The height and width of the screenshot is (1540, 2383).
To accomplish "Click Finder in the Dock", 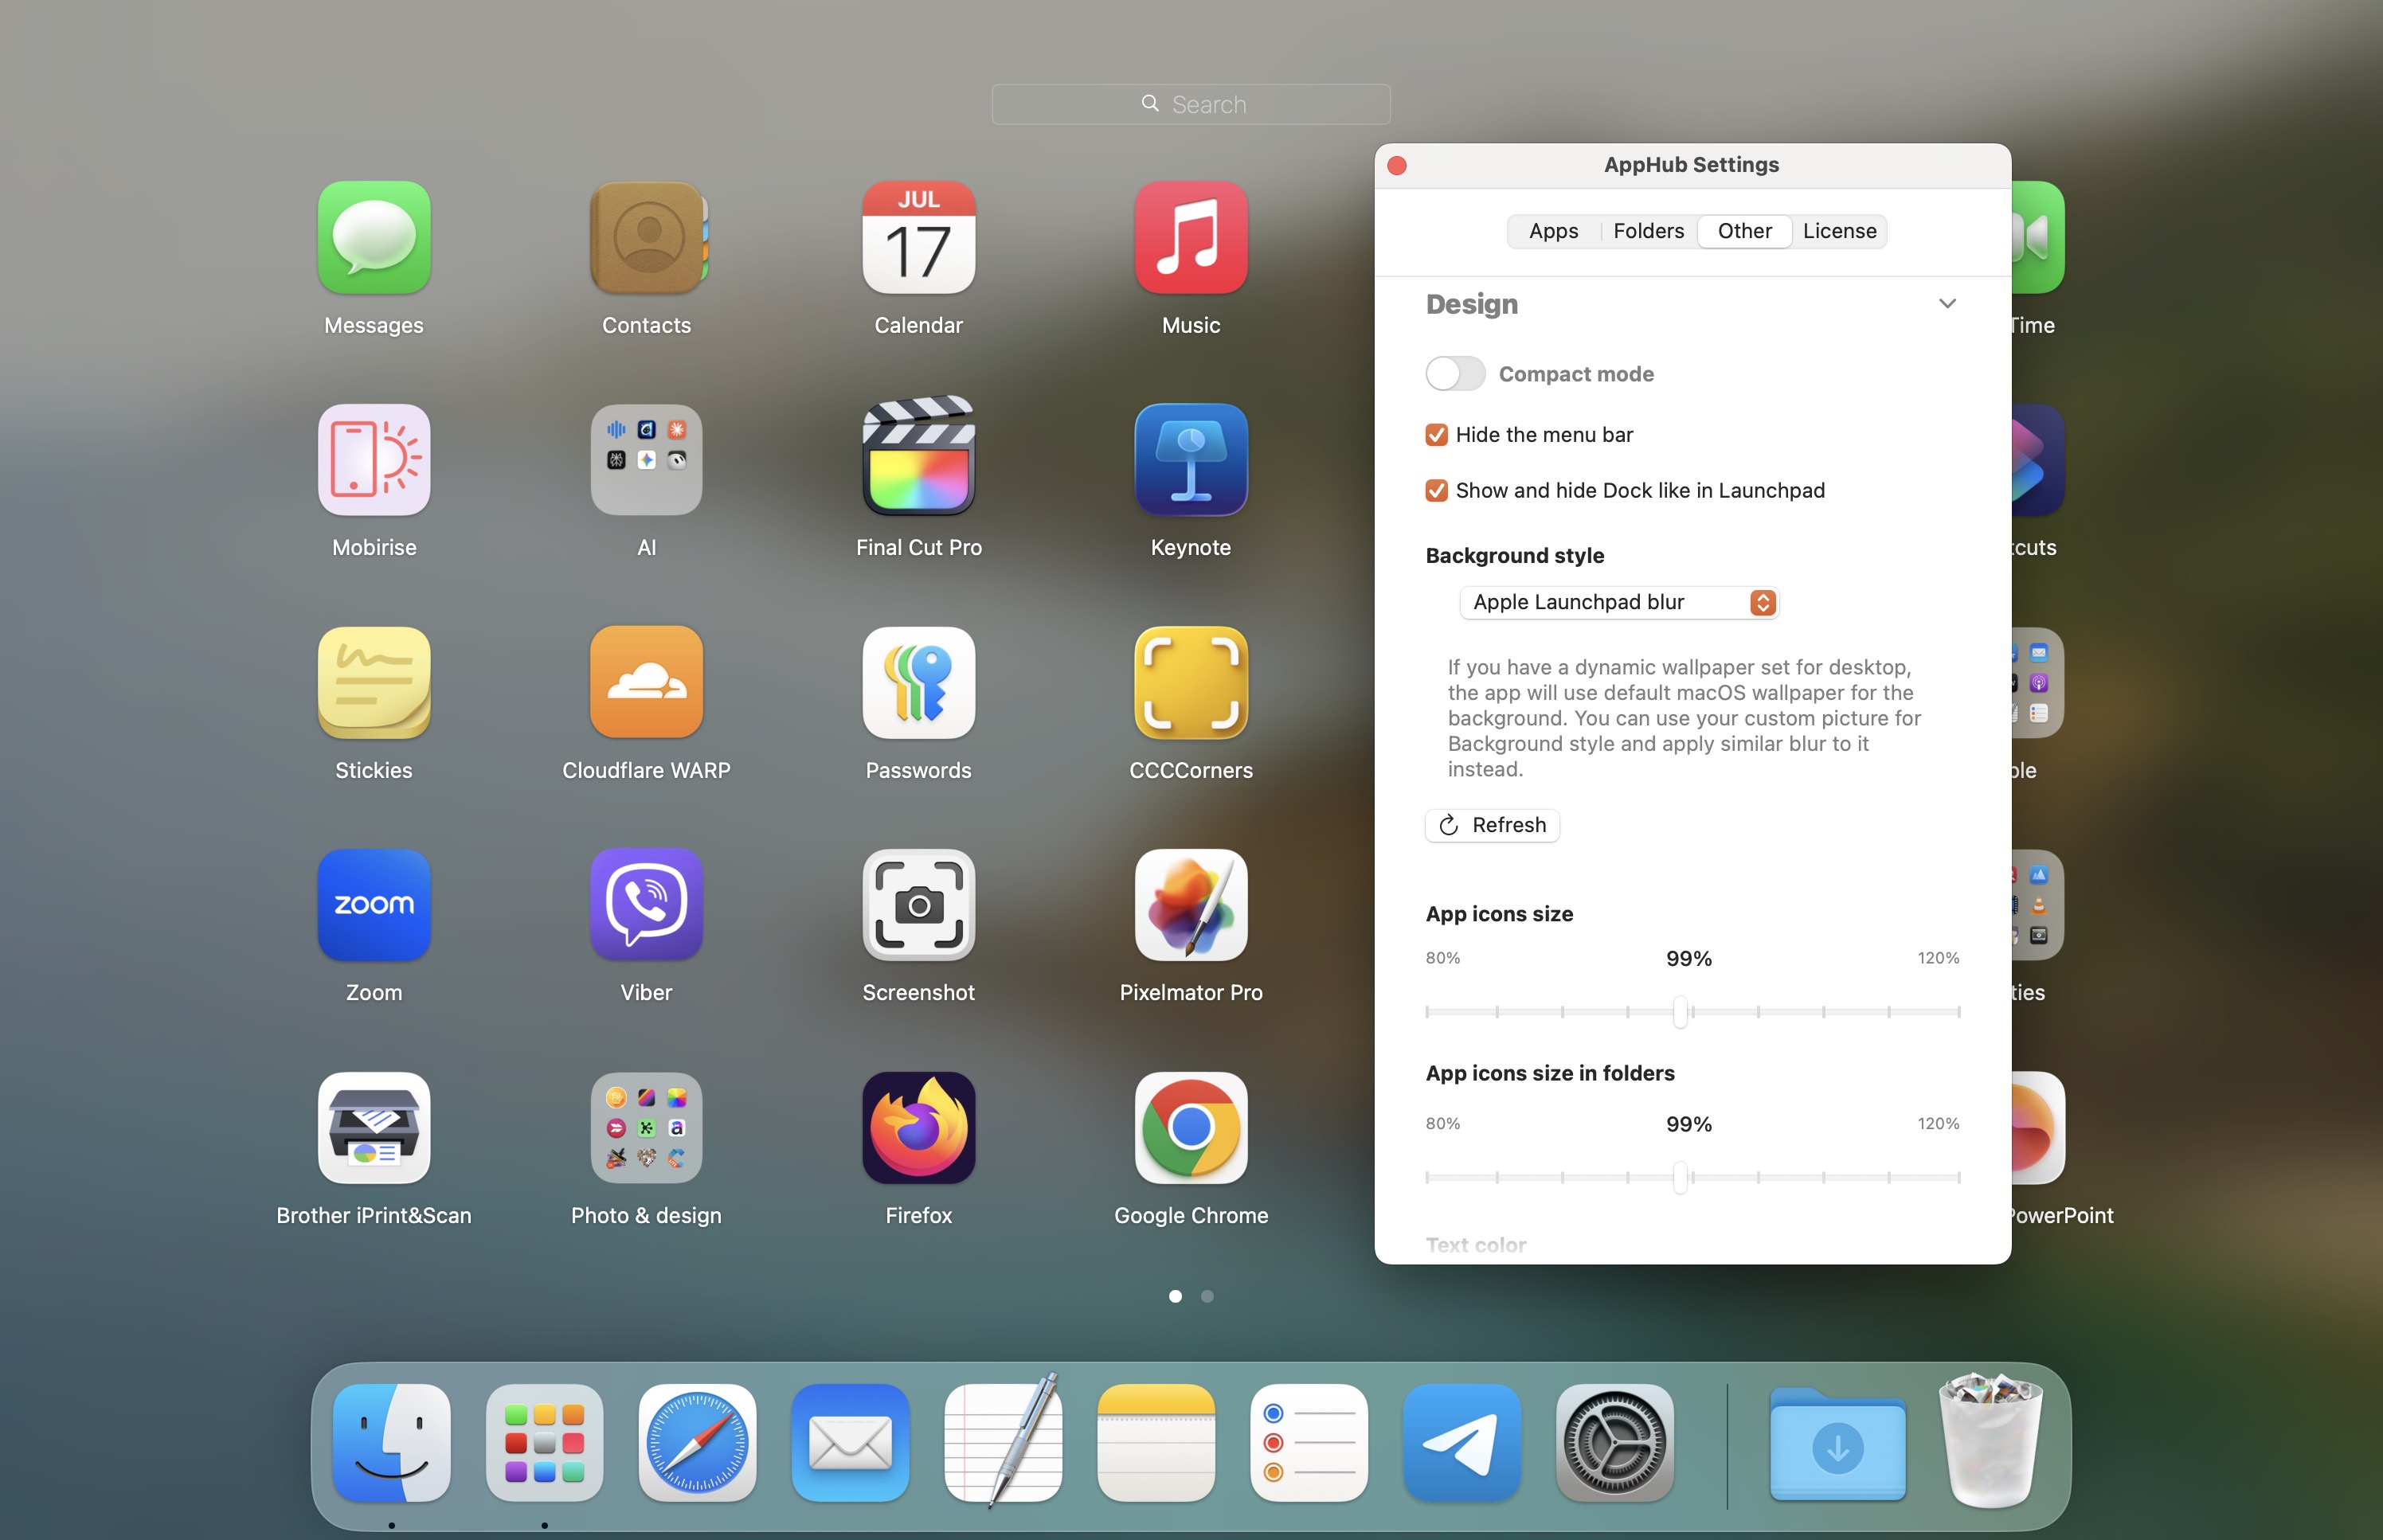I will [391, 1443].
